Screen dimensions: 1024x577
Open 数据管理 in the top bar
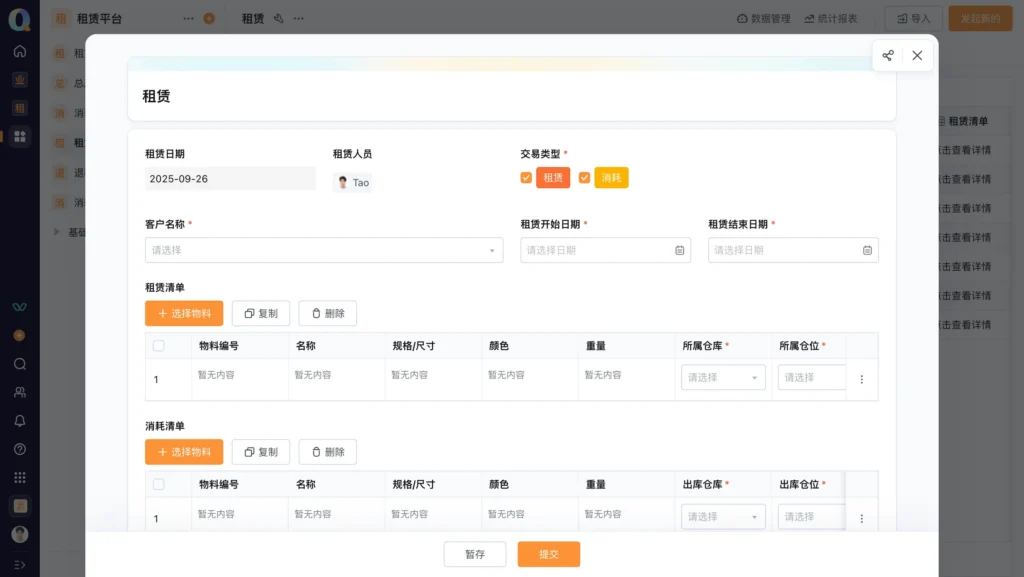tap(764, 18)
